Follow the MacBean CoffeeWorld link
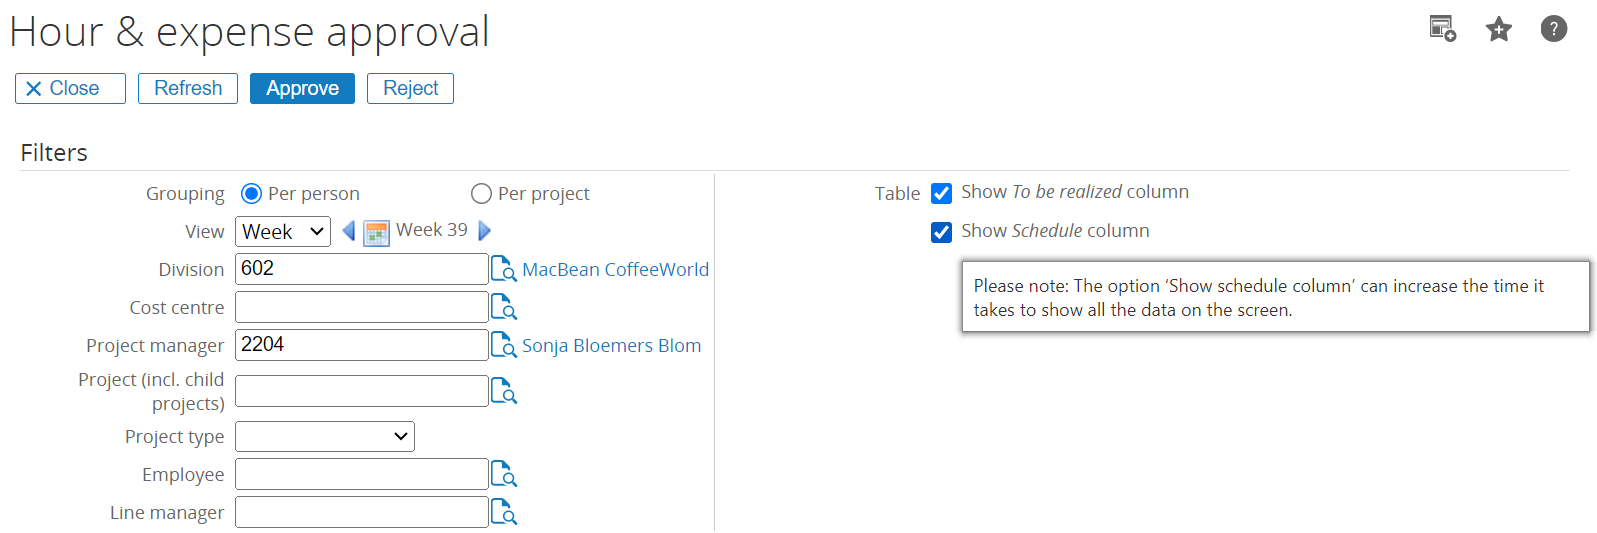 coord(615,269)
